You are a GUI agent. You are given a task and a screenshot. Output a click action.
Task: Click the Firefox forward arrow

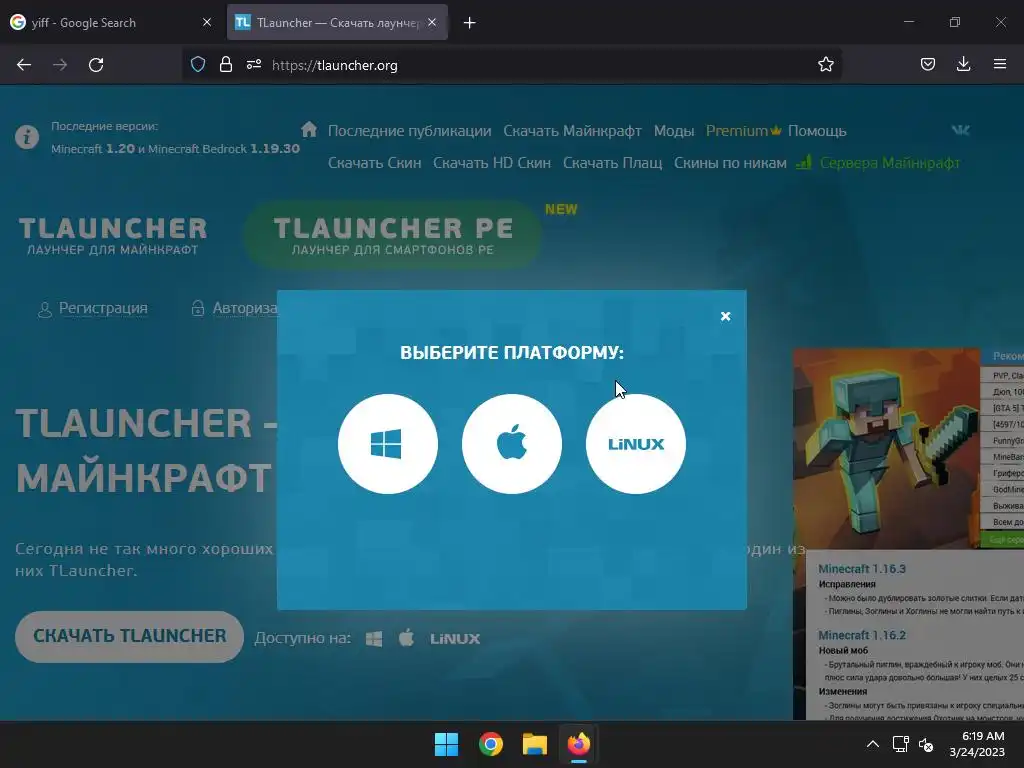pos(60,65)
